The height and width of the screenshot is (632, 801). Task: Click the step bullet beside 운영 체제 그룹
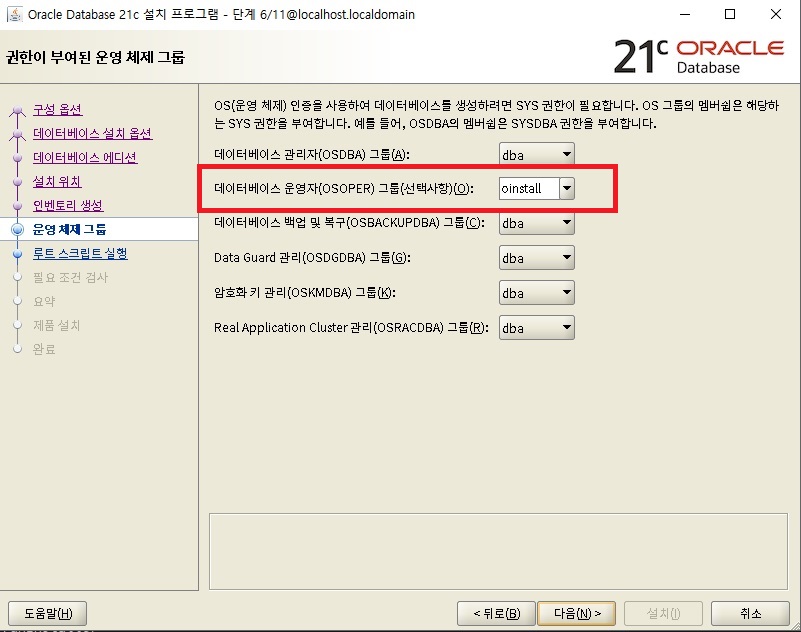pos(17,229)
